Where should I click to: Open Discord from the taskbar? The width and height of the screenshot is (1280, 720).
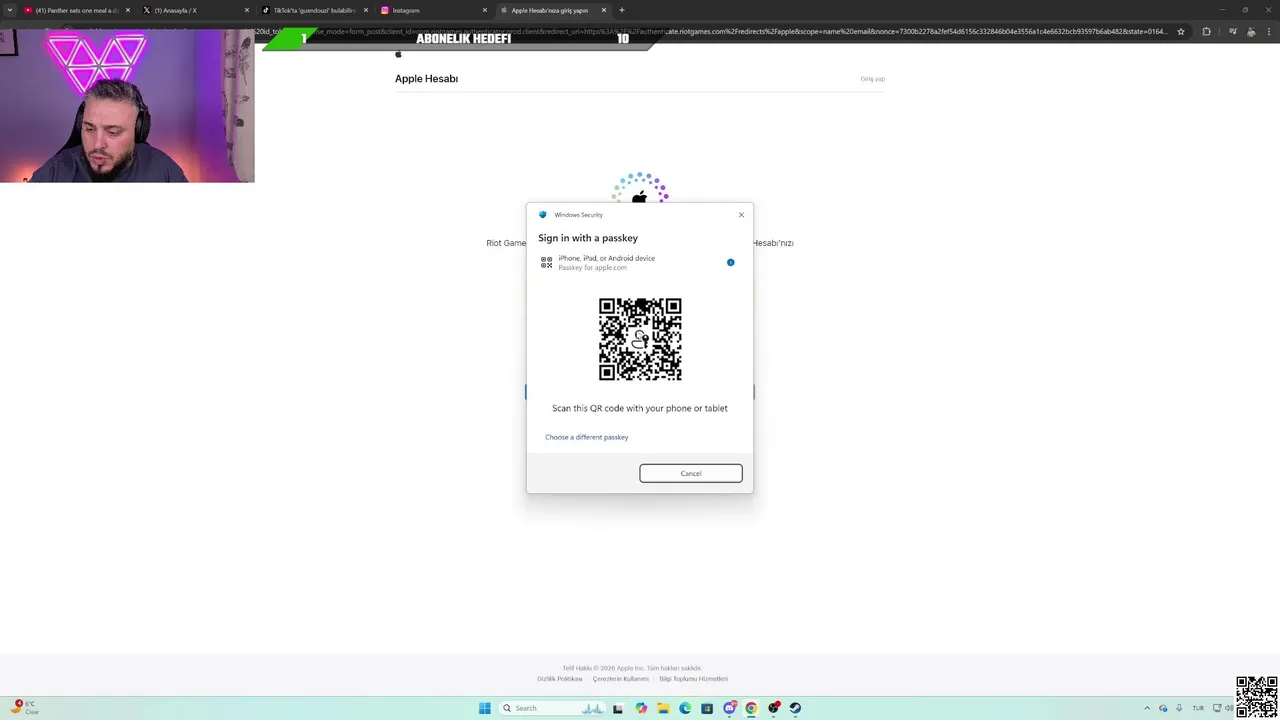click(x=729, y=708)
